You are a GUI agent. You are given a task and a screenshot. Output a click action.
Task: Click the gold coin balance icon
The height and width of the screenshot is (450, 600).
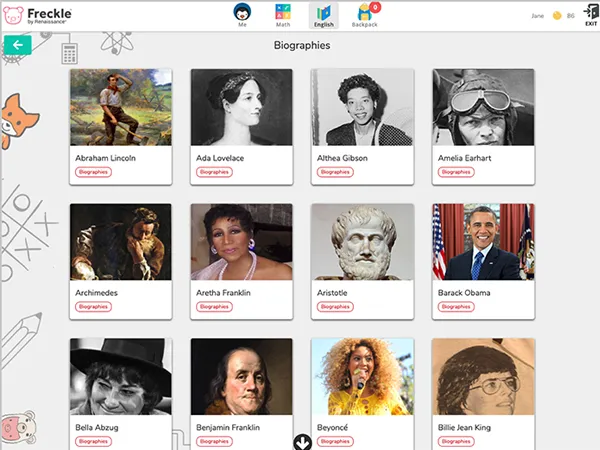[557, 16]
